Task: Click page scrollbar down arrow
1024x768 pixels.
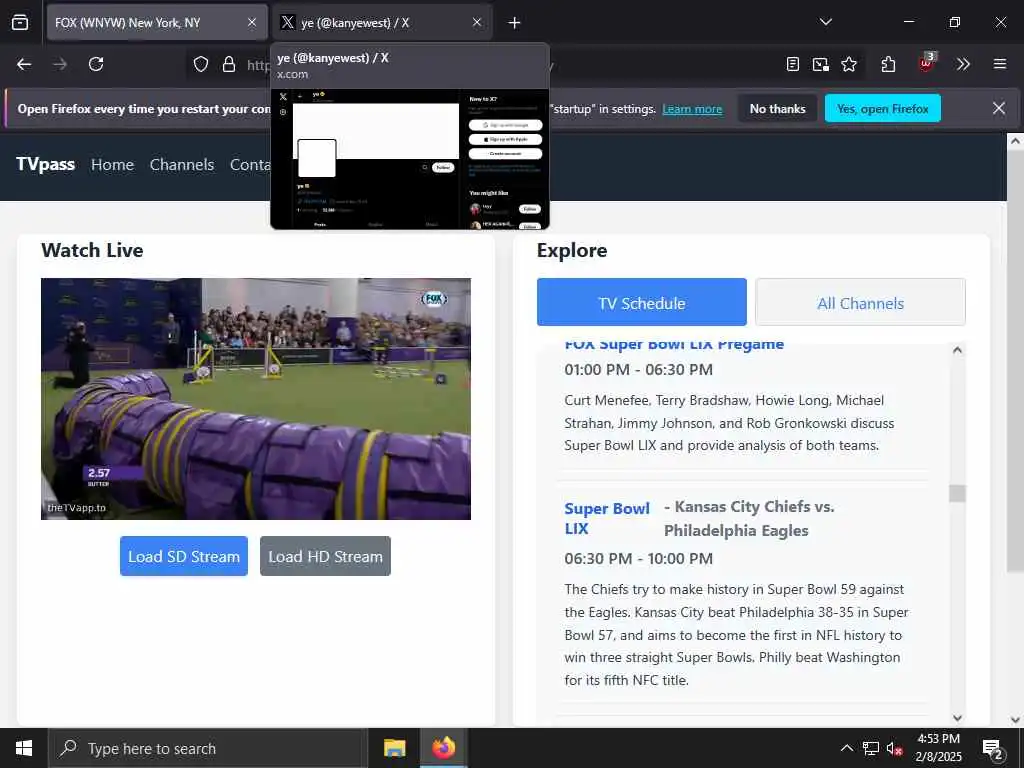Action: pyautogui.click(x=1015, y=720)
